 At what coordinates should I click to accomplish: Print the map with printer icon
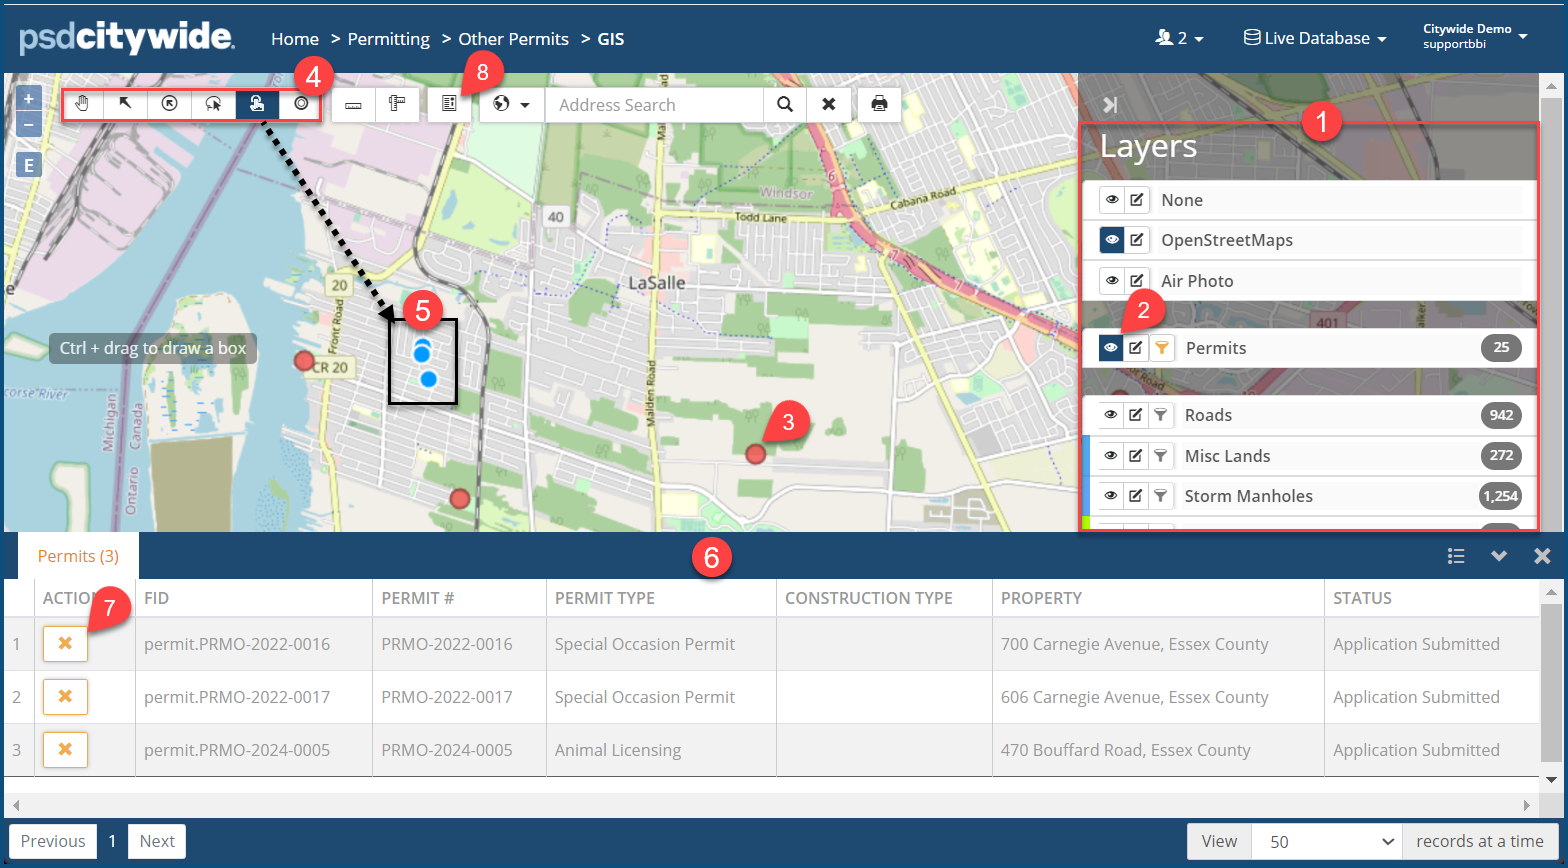[x=879, y=104]
